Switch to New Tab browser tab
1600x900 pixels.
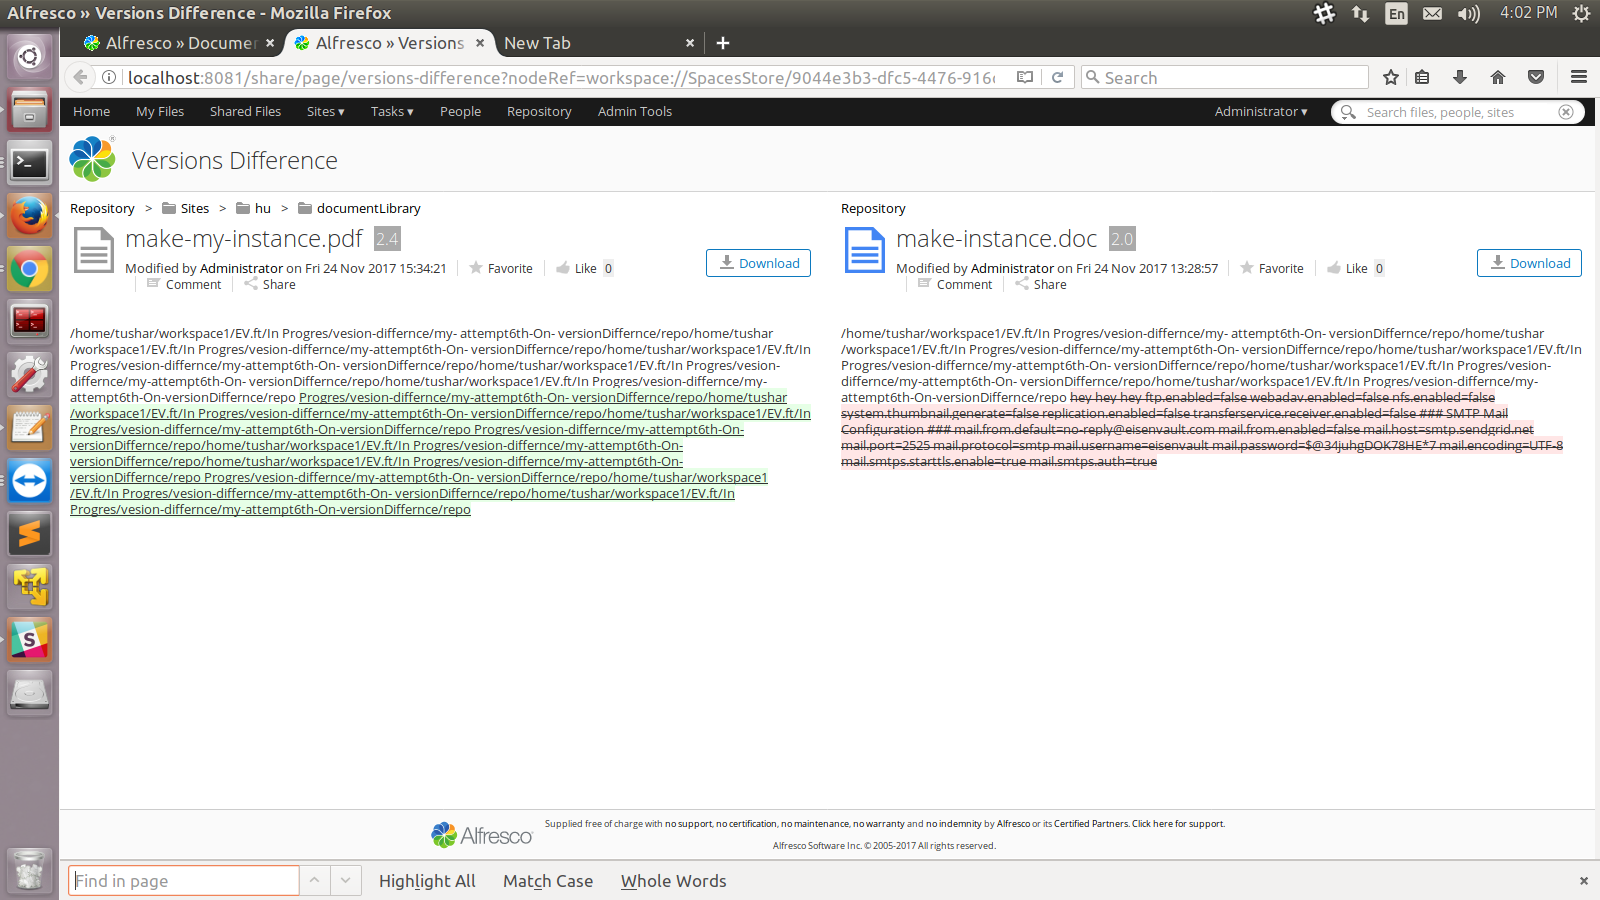click(590, 43)
